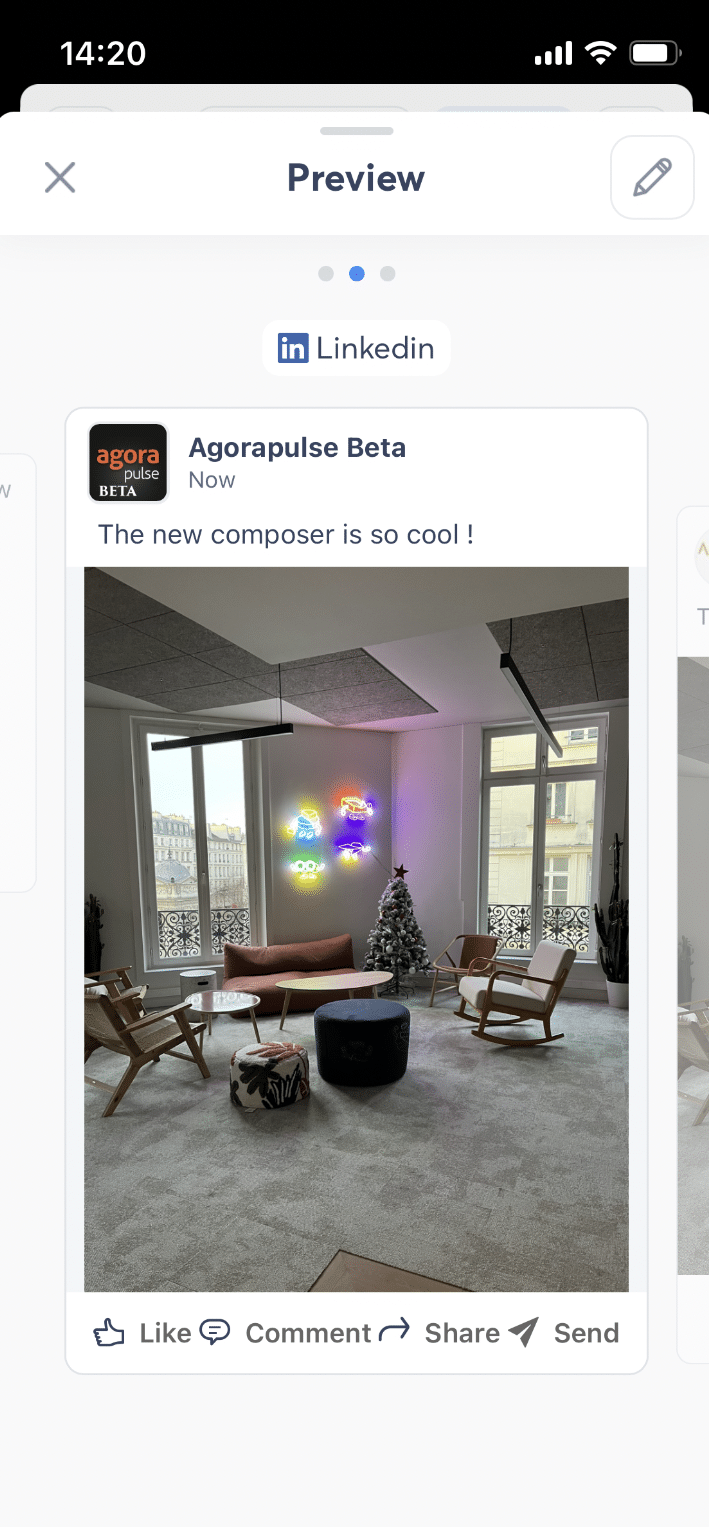Tap the Share arrow icon
Image resolution: width=709 pixels, height=1527 pixels.
[x=395, y=1330]
